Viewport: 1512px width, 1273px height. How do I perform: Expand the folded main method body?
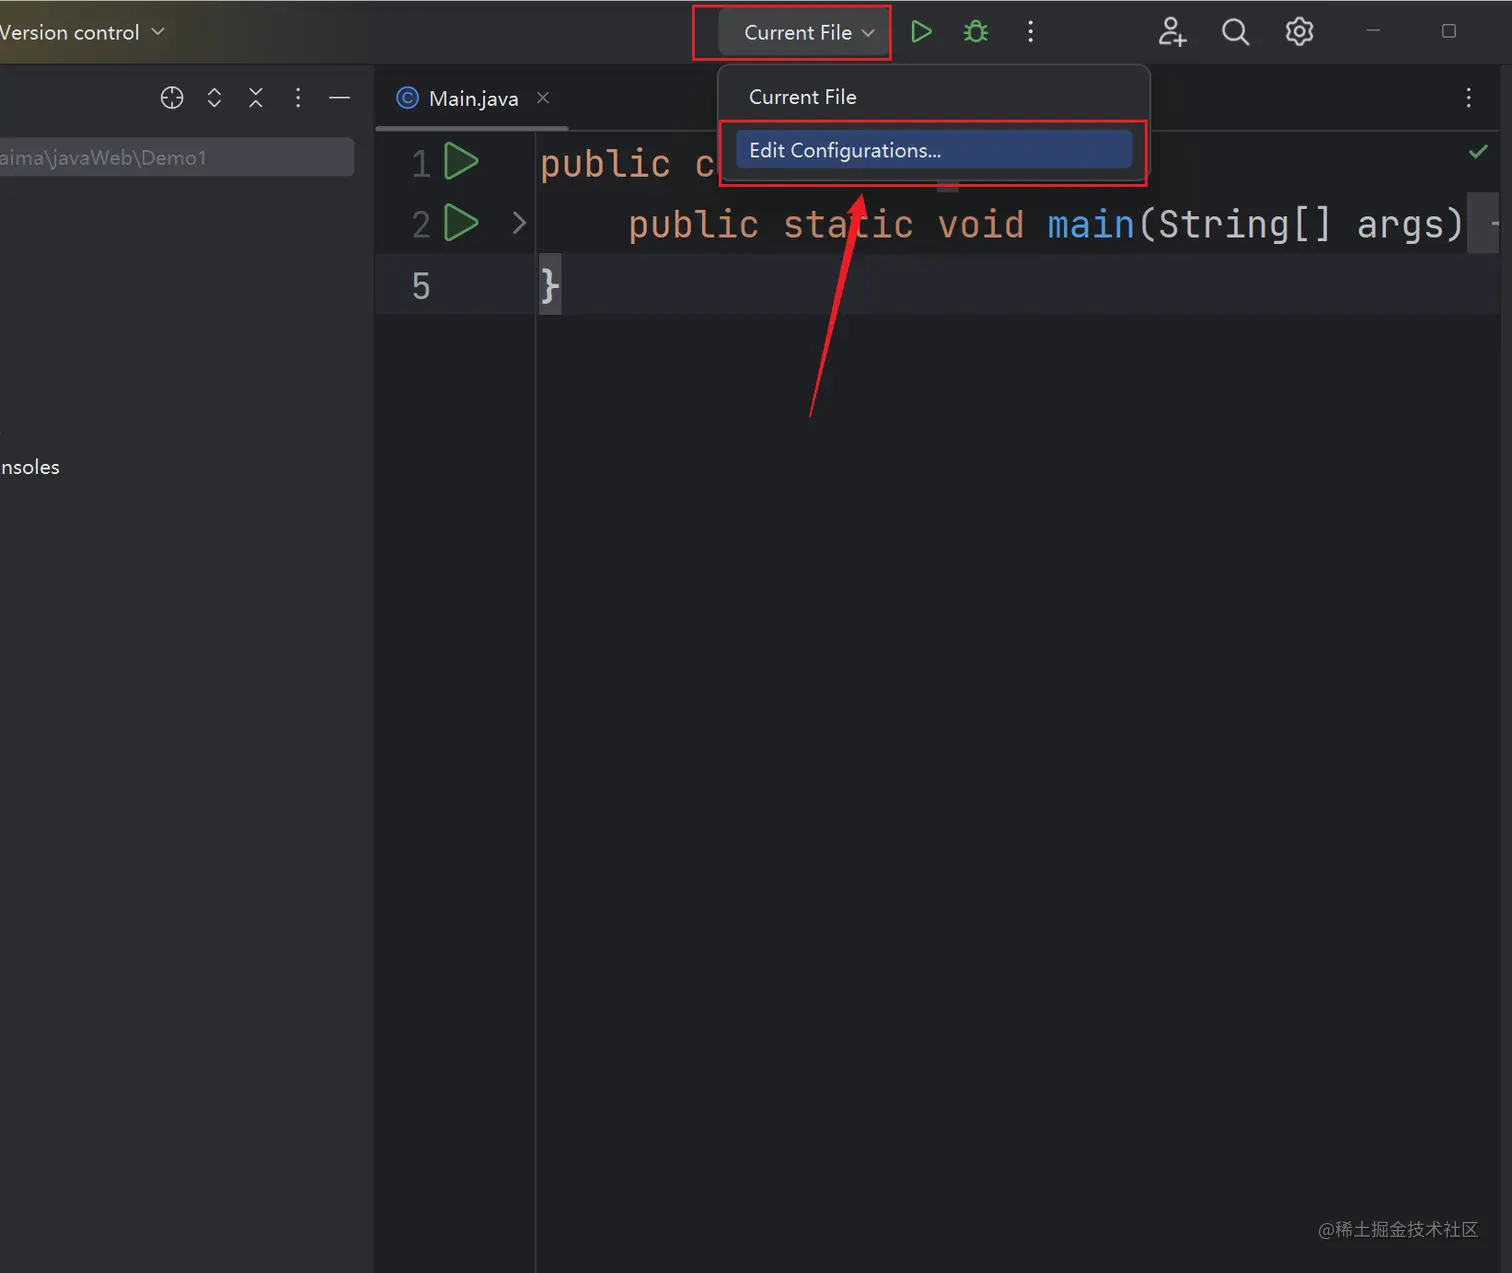(518, 223)
